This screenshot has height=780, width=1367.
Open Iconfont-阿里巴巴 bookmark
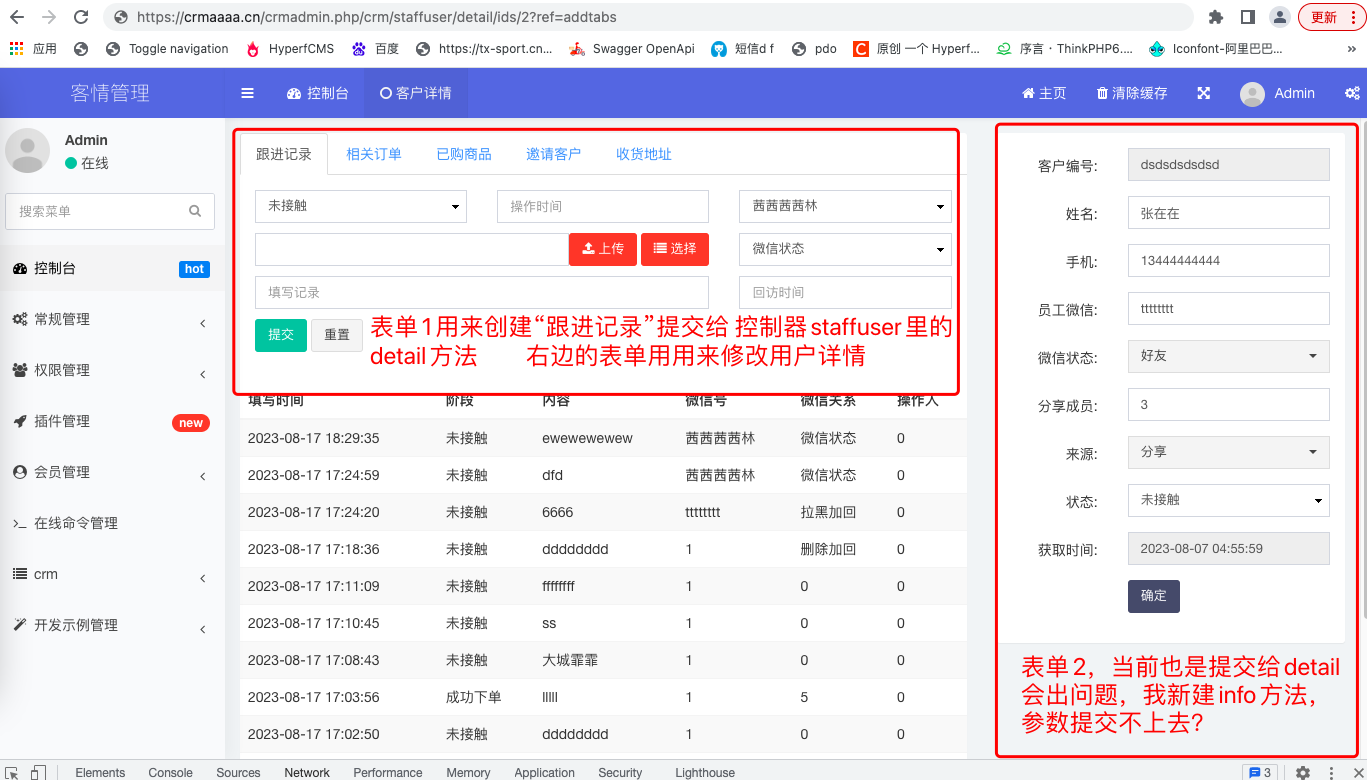[x=1216, y=48]
